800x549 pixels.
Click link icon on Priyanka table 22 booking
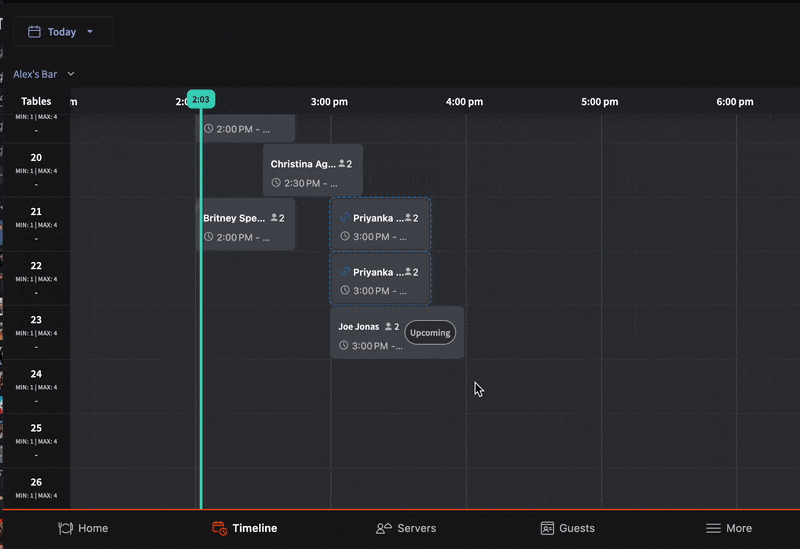click(x=344, y=272)
